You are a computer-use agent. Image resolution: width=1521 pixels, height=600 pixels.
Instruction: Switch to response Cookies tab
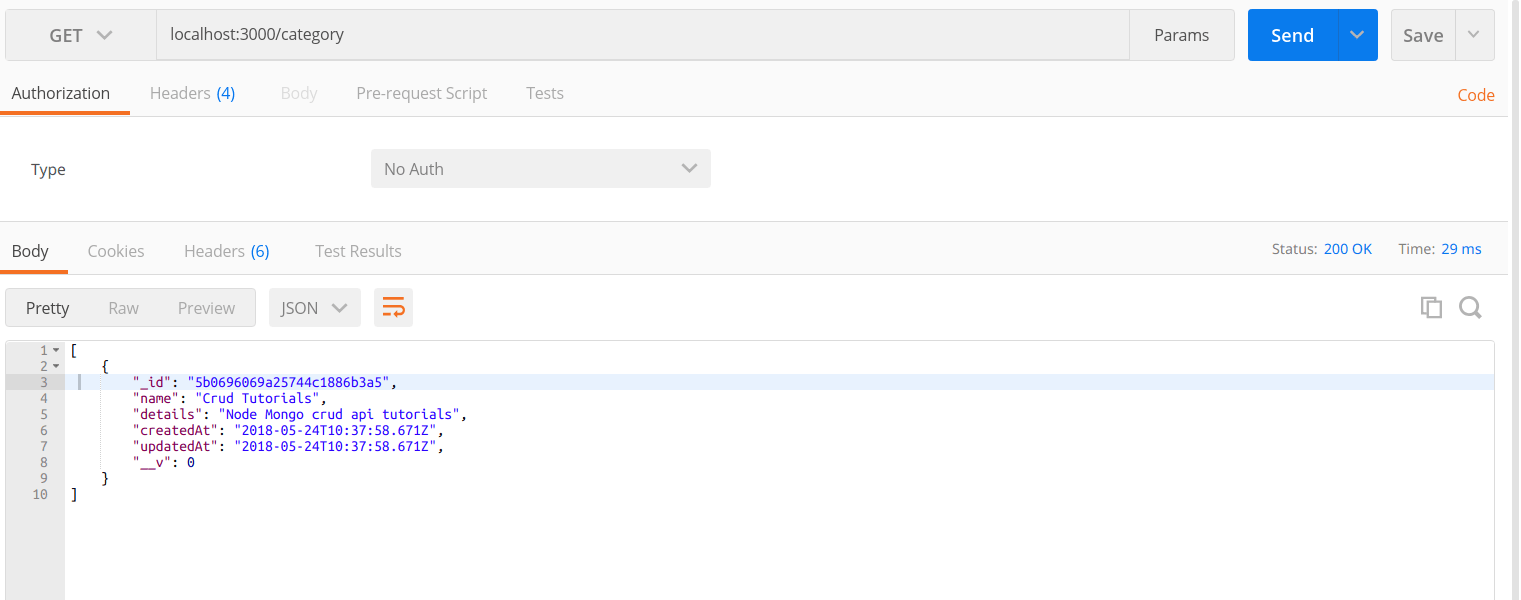116,251
